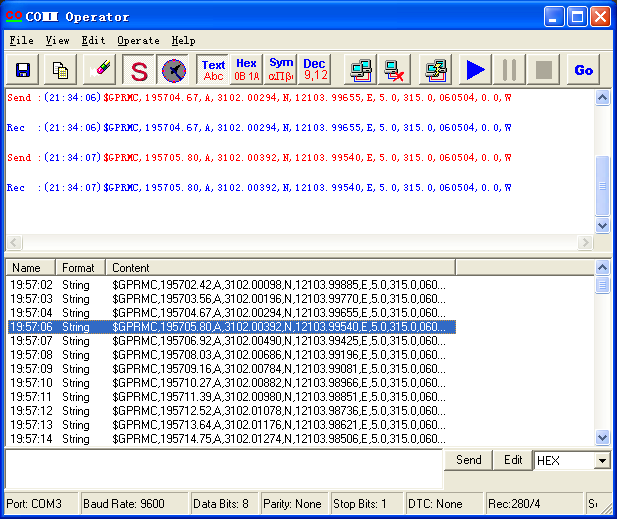This screenshot has height=519, width=617.
Task: Switch display to Hex 0B 1A mode
Action: pyautogui.click(x=246, y=70)
